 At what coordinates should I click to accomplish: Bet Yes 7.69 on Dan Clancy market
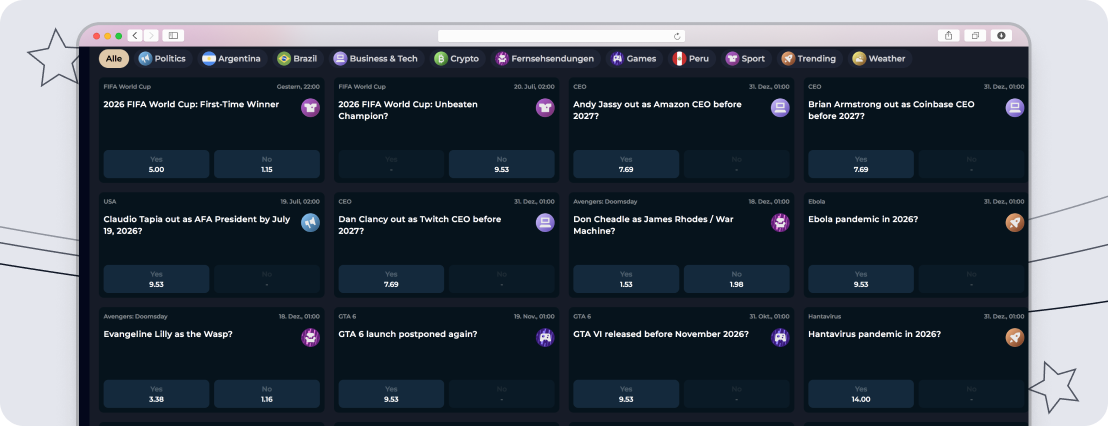[391, 279]
